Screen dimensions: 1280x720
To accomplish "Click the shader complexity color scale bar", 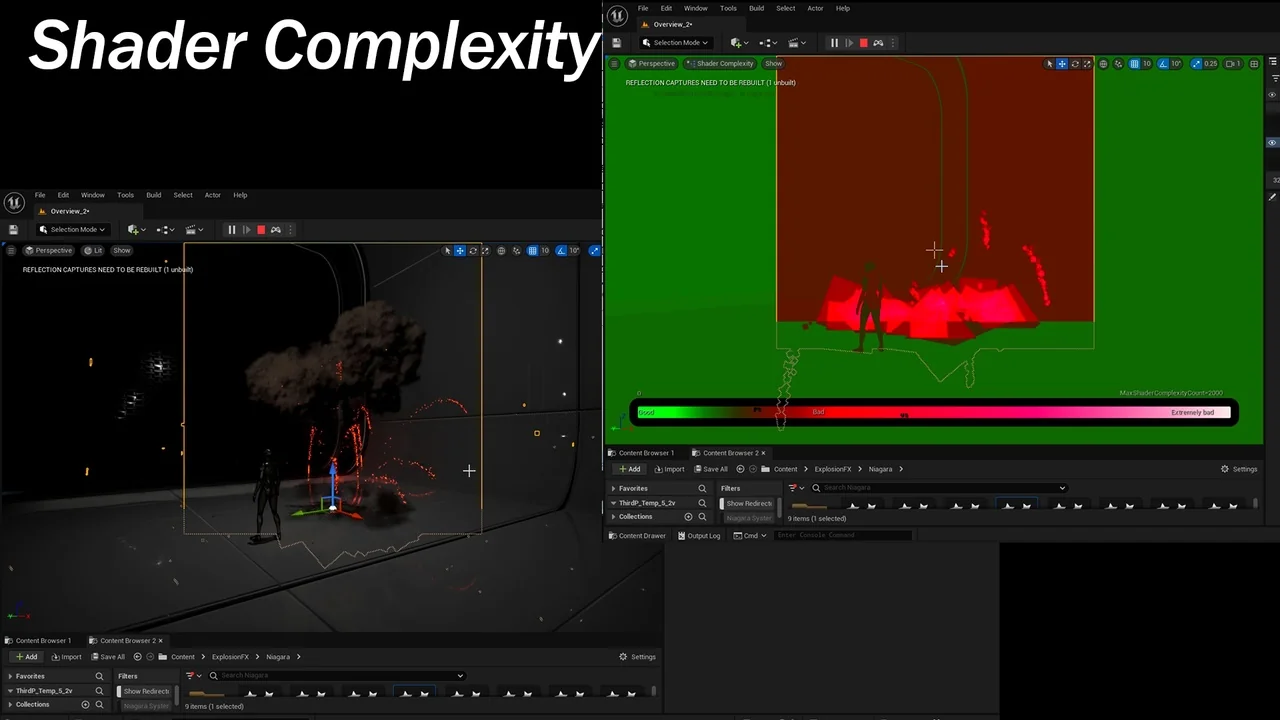I will tap(934, 412).
